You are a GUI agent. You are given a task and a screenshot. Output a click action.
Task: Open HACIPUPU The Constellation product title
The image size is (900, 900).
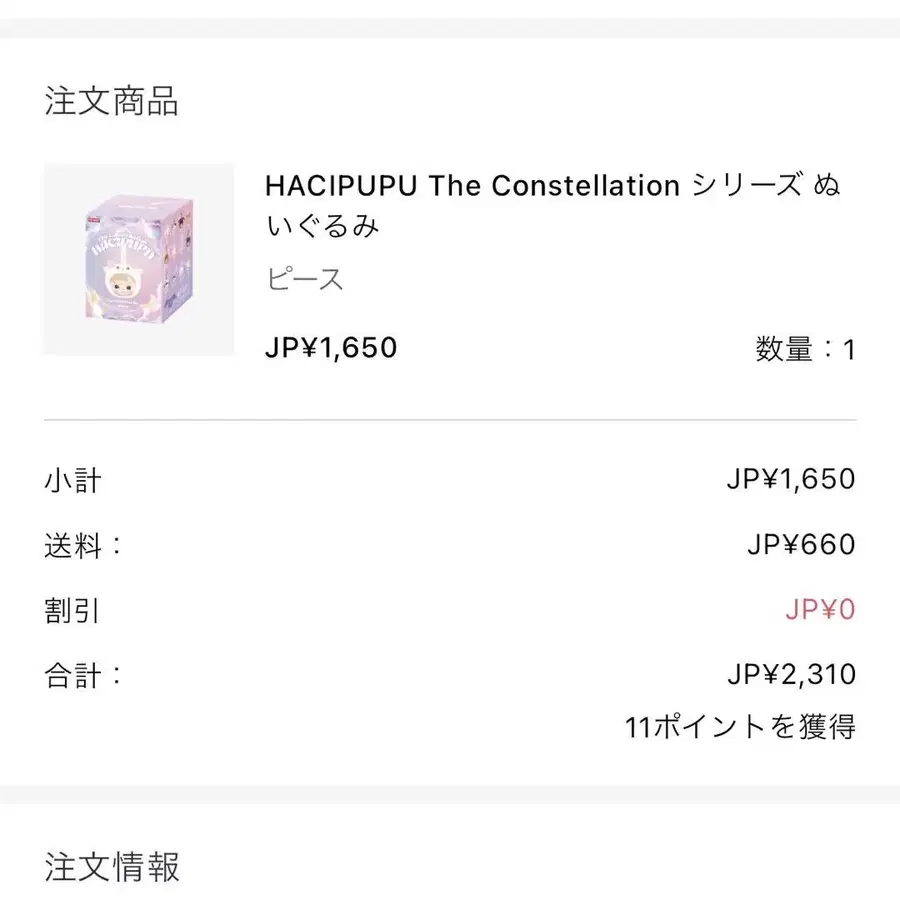click(552, 205)
